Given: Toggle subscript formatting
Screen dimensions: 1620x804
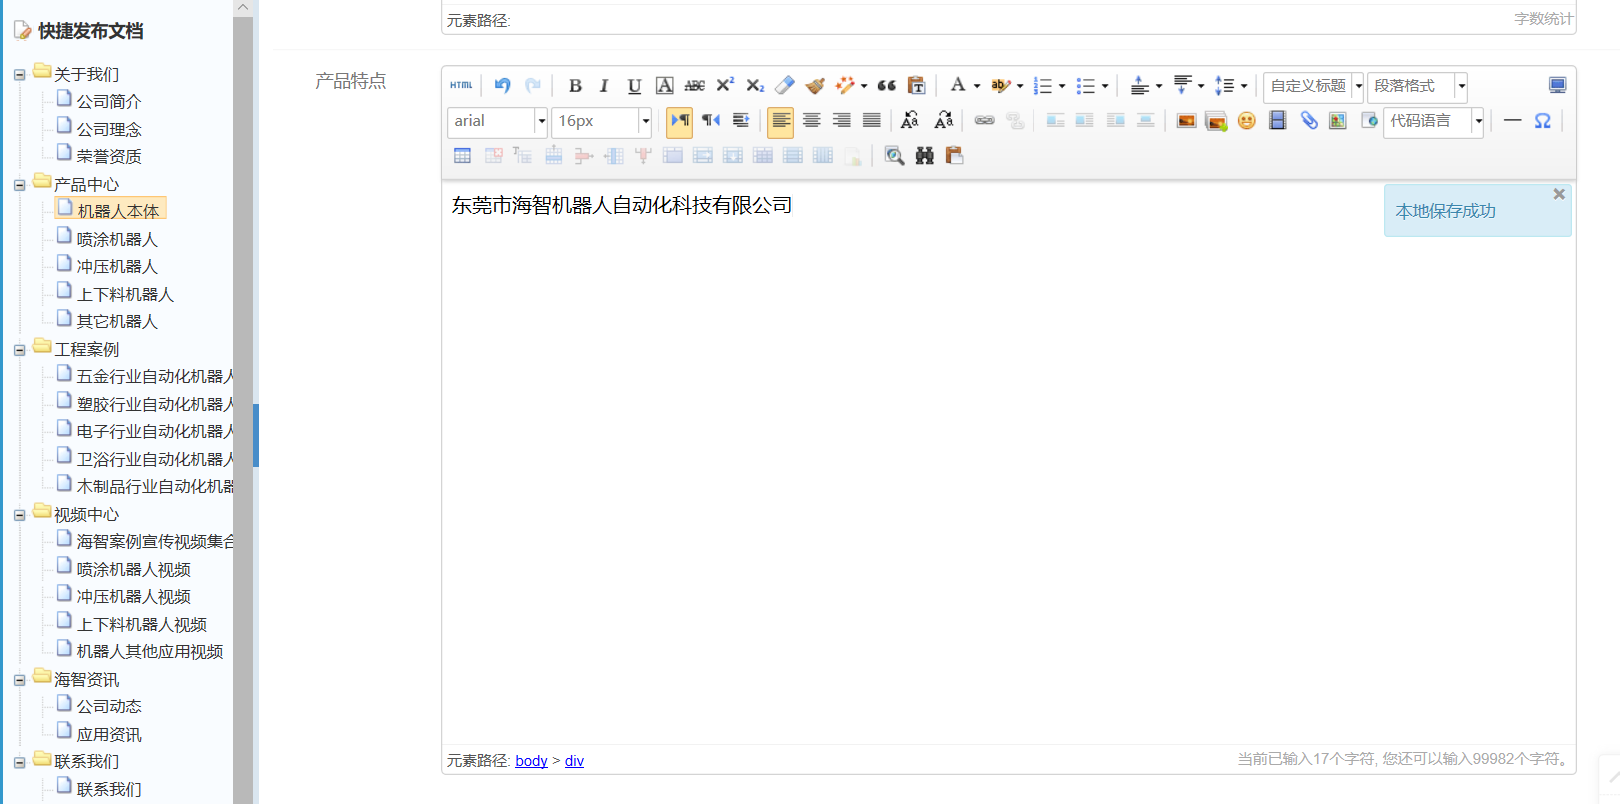Looking at the screenshot, I should point(755,85).
